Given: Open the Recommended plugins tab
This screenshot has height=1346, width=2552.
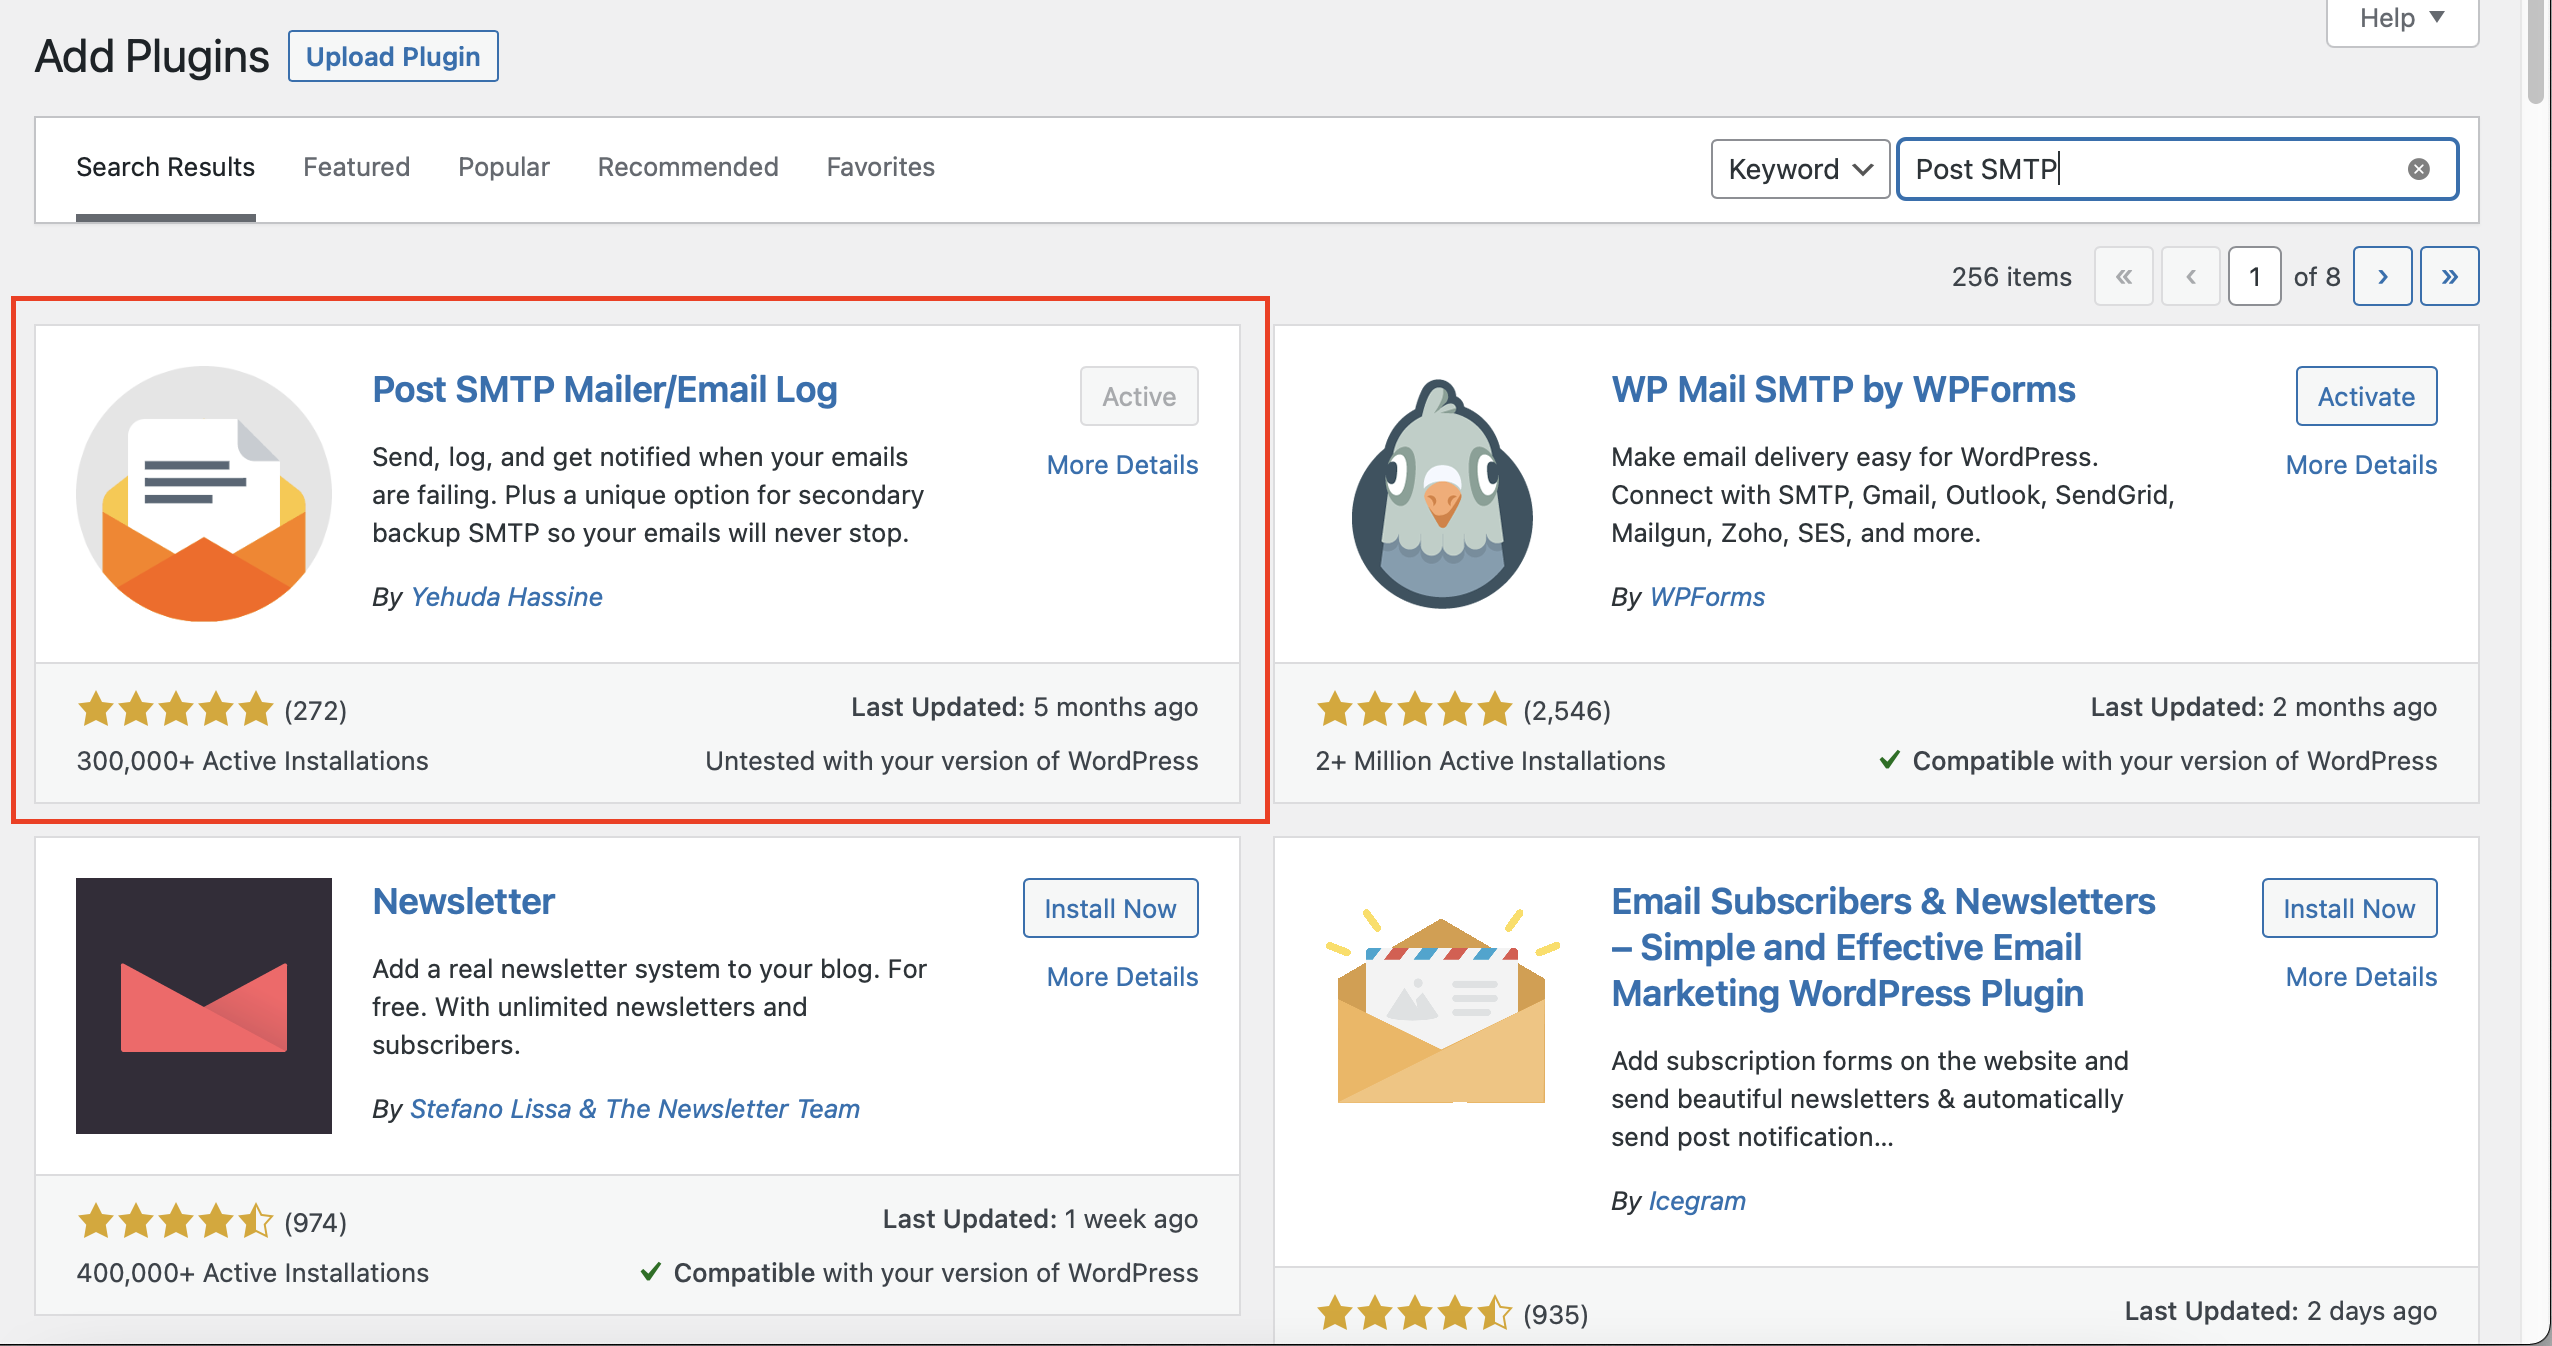Looking at the screenshot, I should pos(688,167).
